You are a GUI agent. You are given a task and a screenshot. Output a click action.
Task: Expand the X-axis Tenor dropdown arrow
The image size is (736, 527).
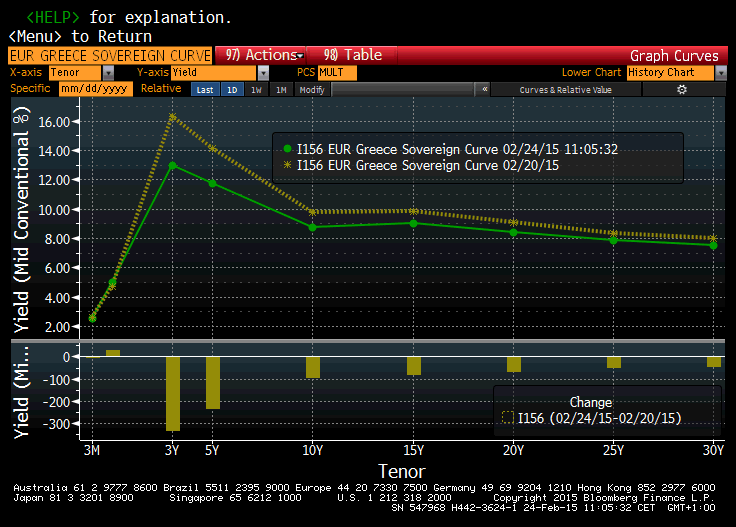[108, 73]
